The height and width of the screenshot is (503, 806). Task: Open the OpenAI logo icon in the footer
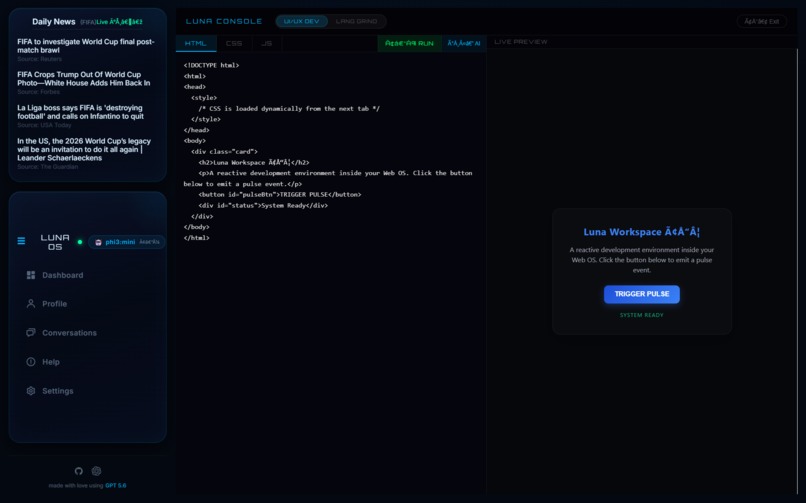96,471
